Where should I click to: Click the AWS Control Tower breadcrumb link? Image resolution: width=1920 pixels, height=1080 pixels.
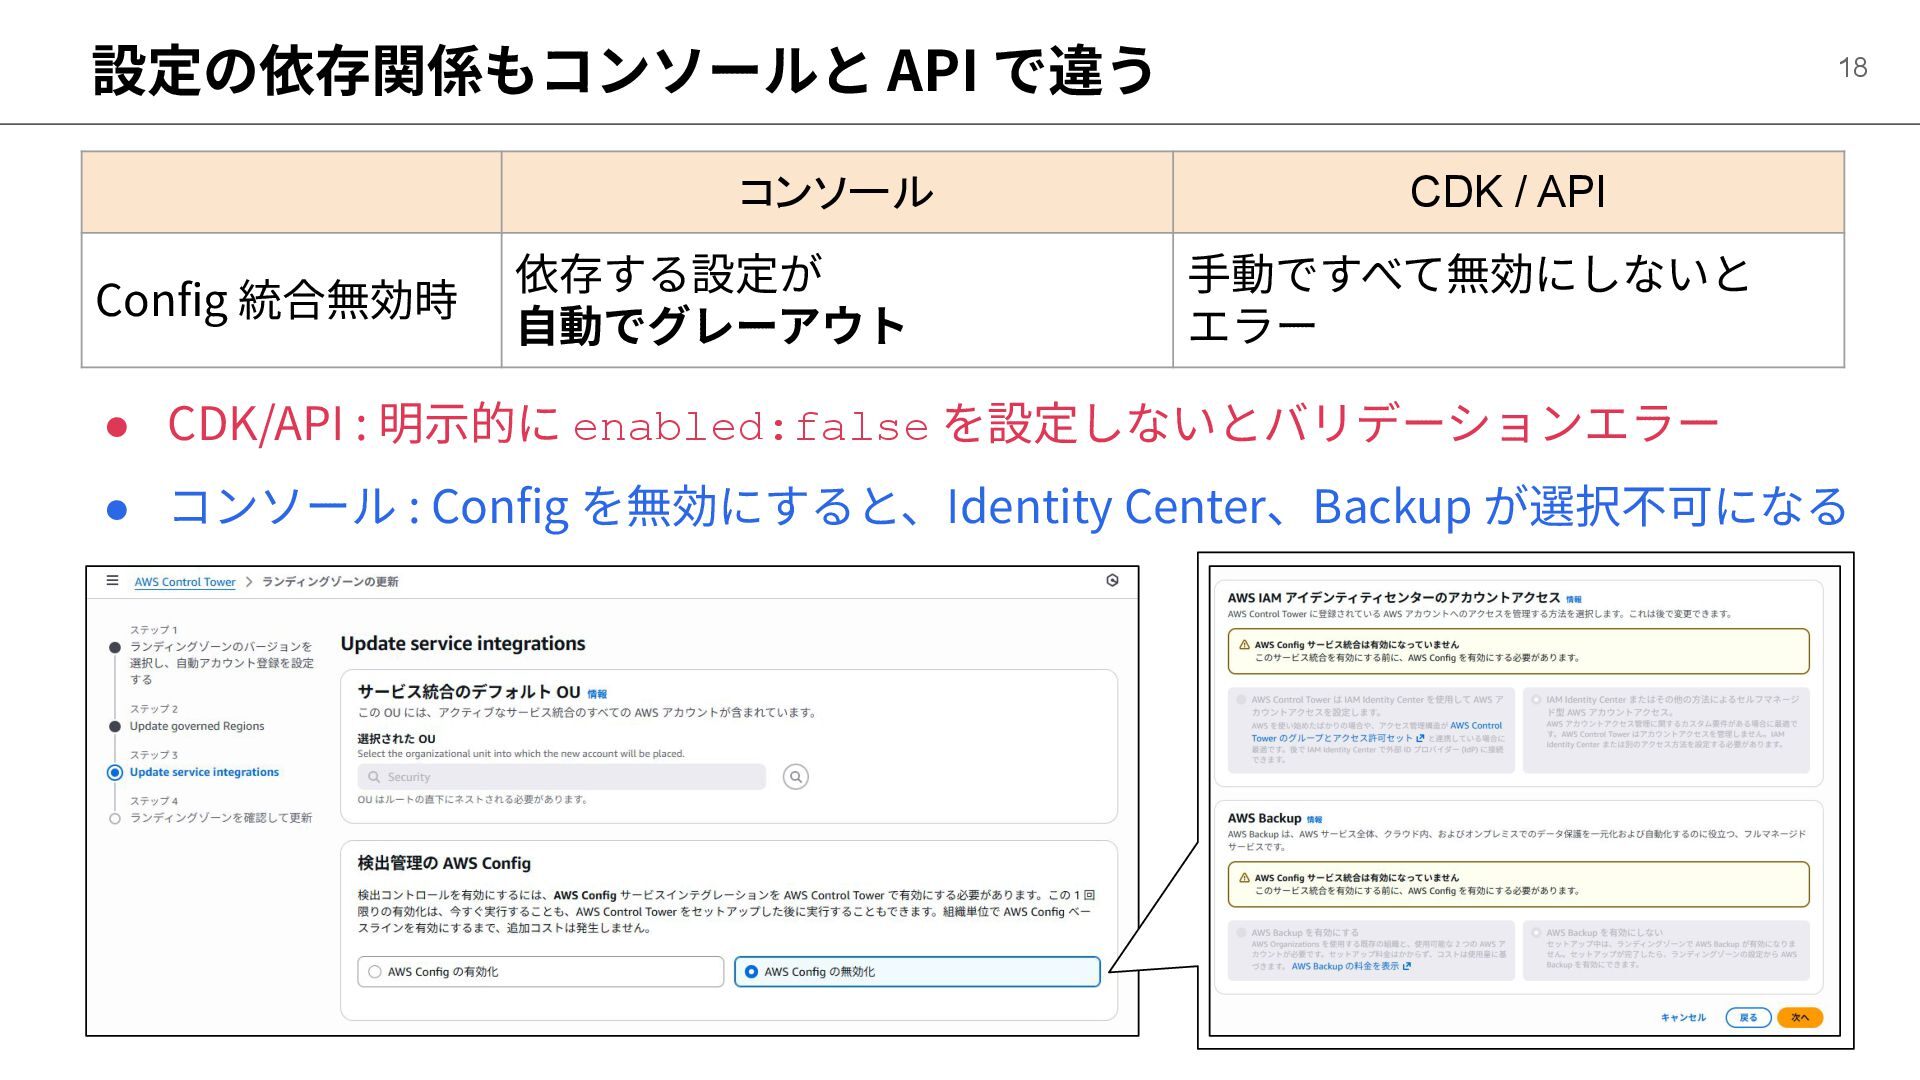click(x=185, y=581)
